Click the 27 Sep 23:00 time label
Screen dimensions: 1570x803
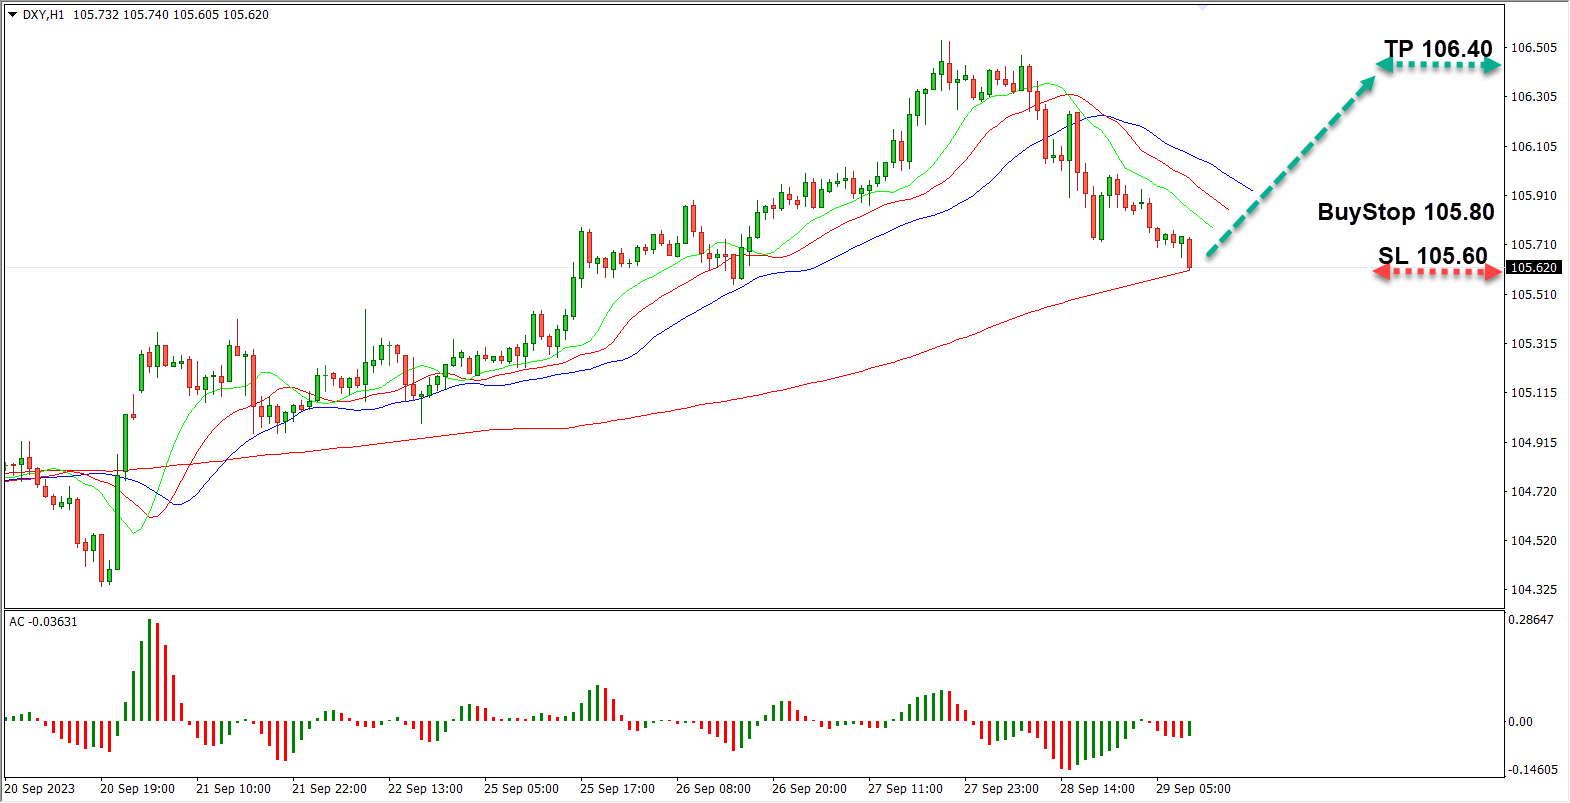(1001, 789)
